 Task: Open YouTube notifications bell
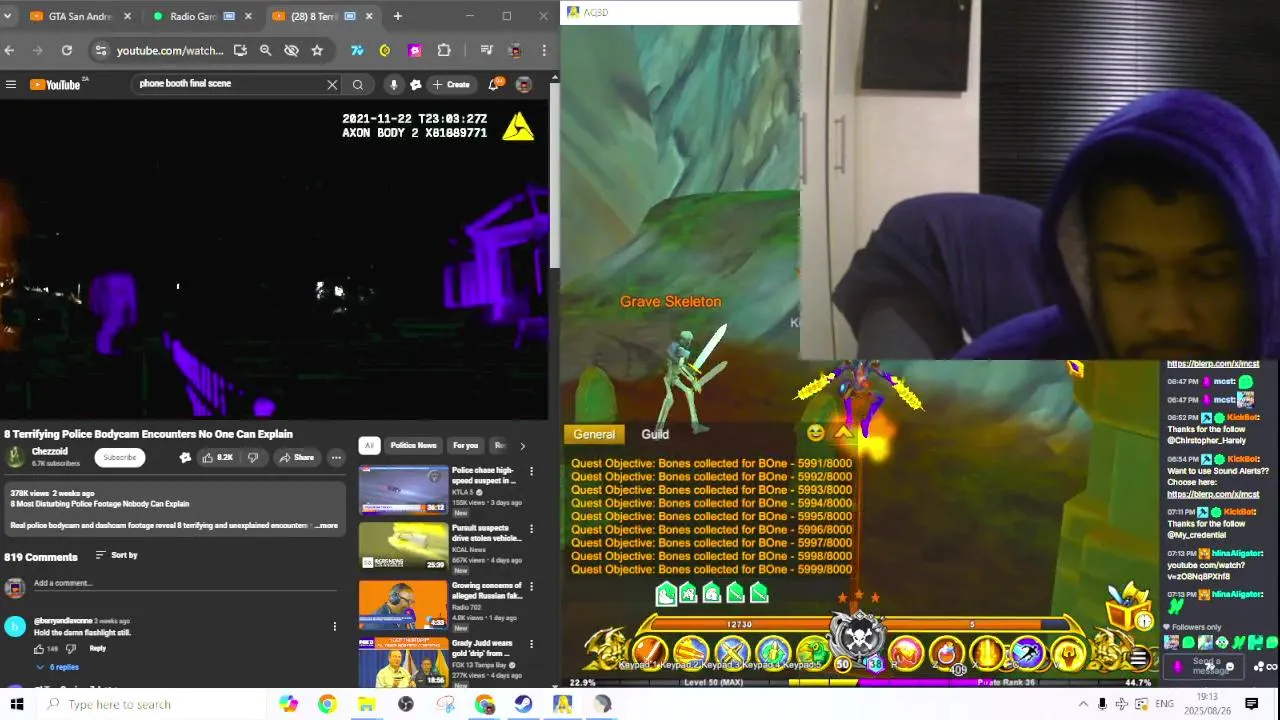[493, 85]
